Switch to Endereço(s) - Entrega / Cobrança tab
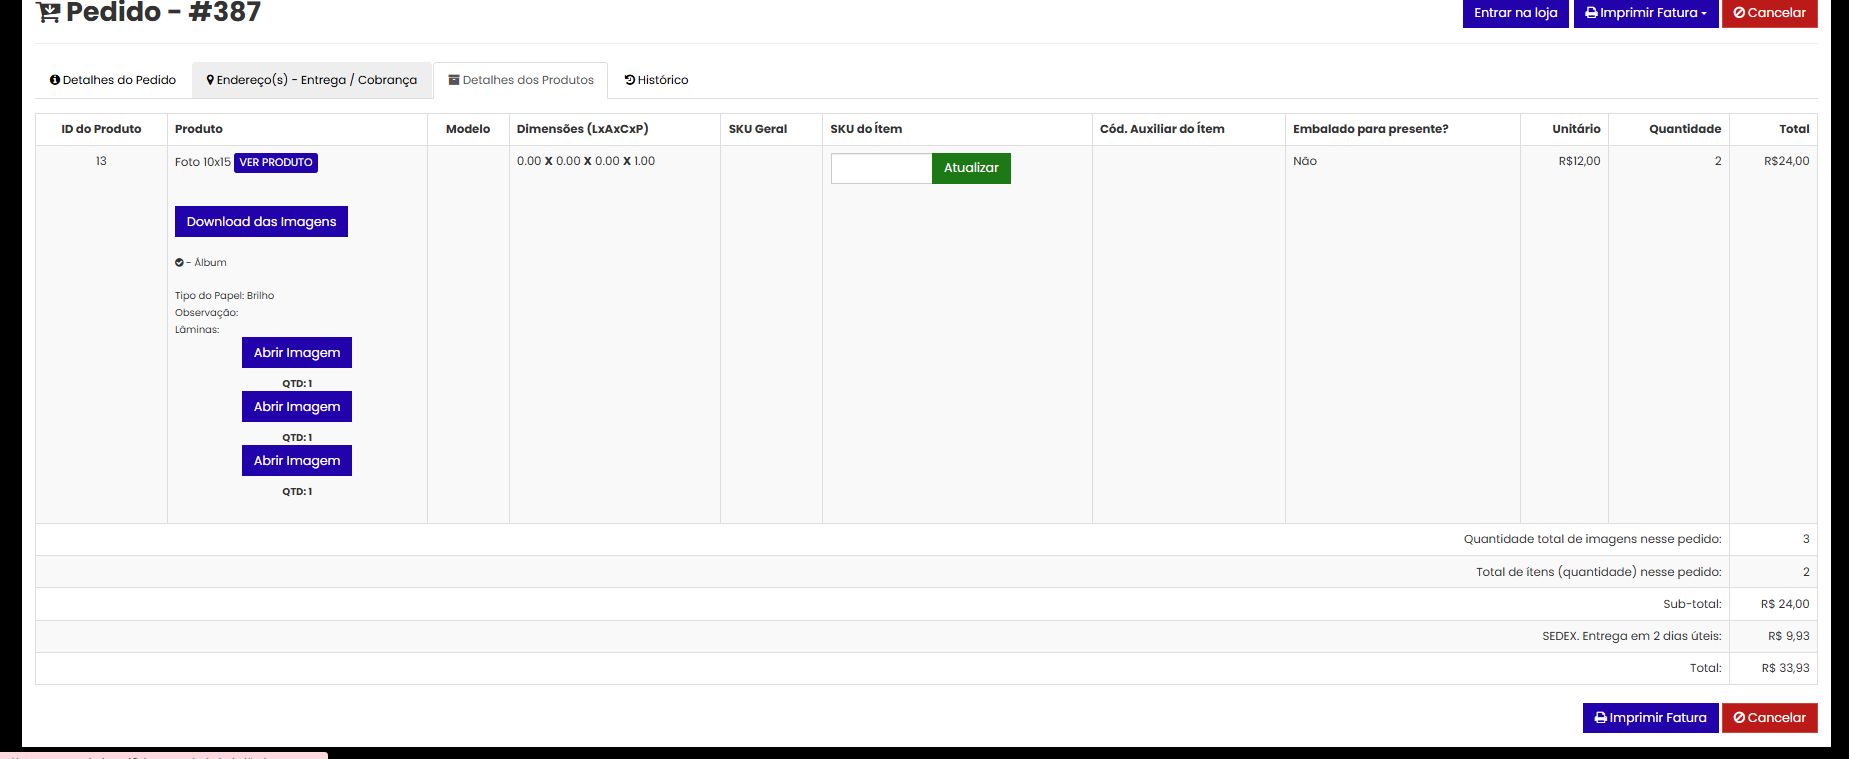This screenshot has width=1849, height=759. pos(312,80)
